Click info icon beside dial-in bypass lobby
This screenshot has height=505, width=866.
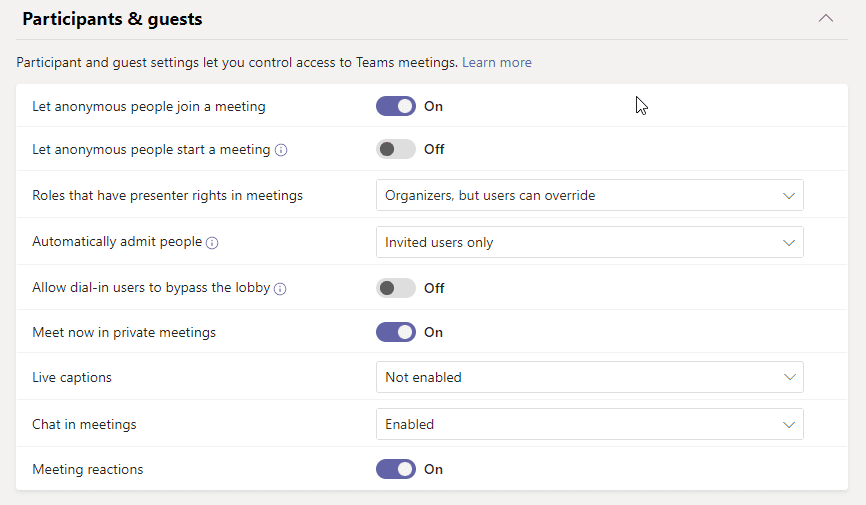(280, 289)
